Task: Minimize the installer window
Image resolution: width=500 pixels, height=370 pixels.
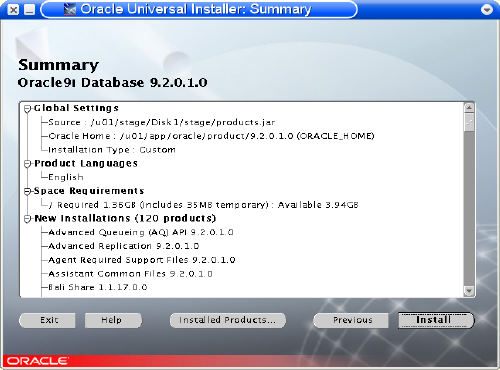Action: (30, 10)
